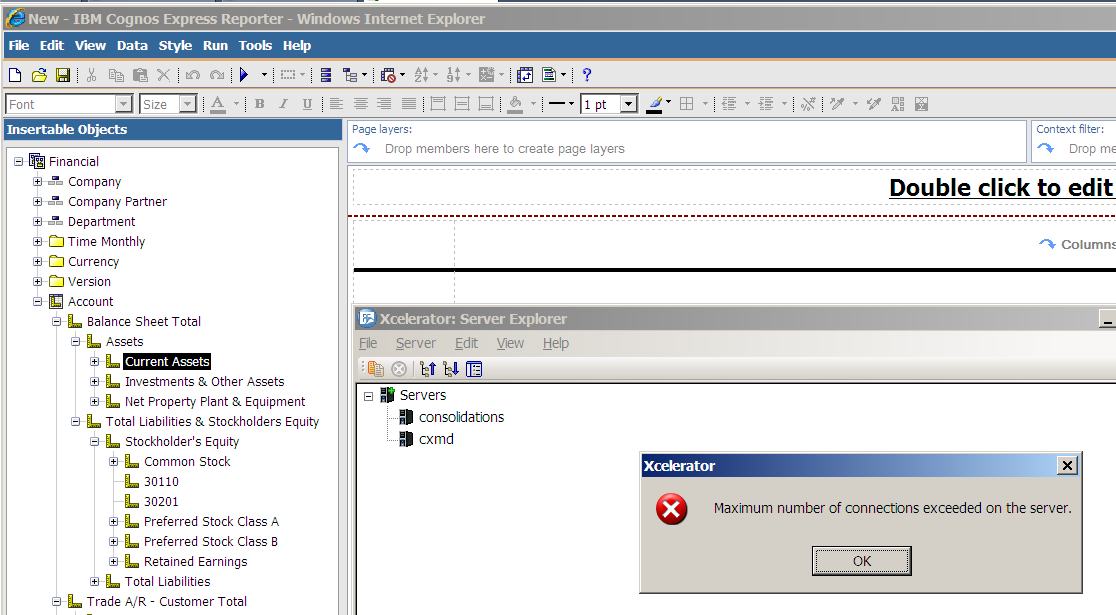
Task: Click the Delete X icon in the toolbar
Action: click(x=164, y=75)
